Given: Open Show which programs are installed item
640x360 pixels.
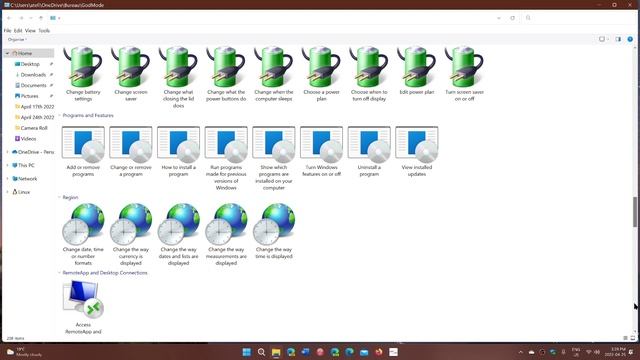Looking at the screenshot, I should [273, 158].
